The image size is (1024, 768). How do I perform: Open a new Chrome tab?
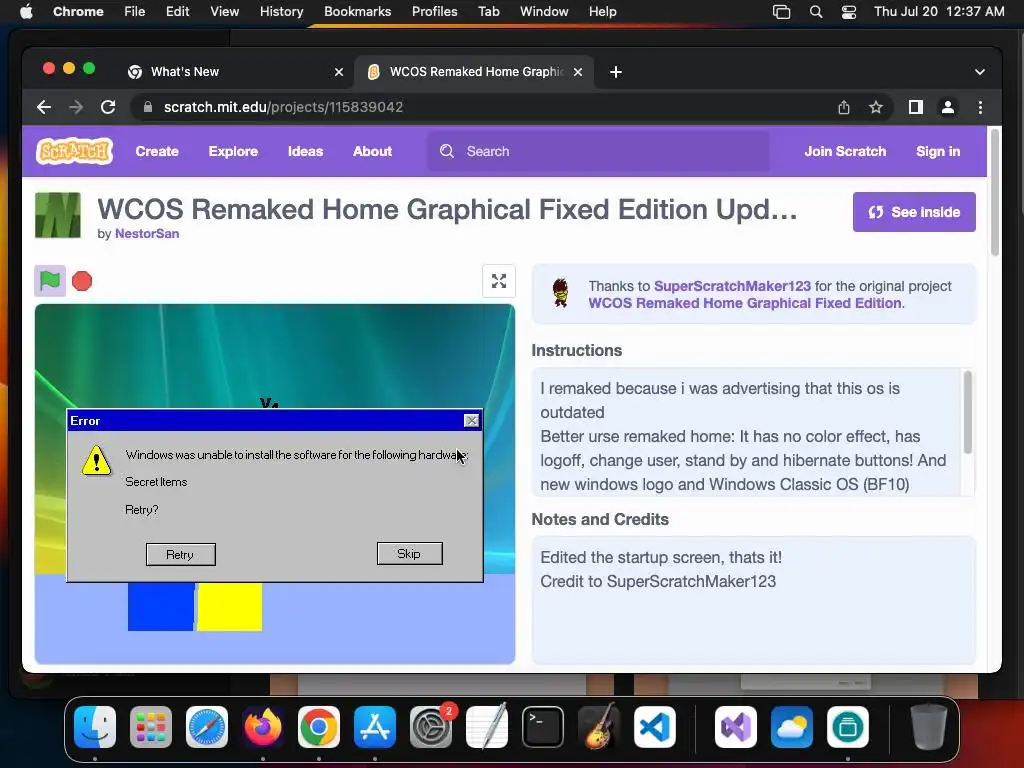pyautogui.click(x=616, y=72)
